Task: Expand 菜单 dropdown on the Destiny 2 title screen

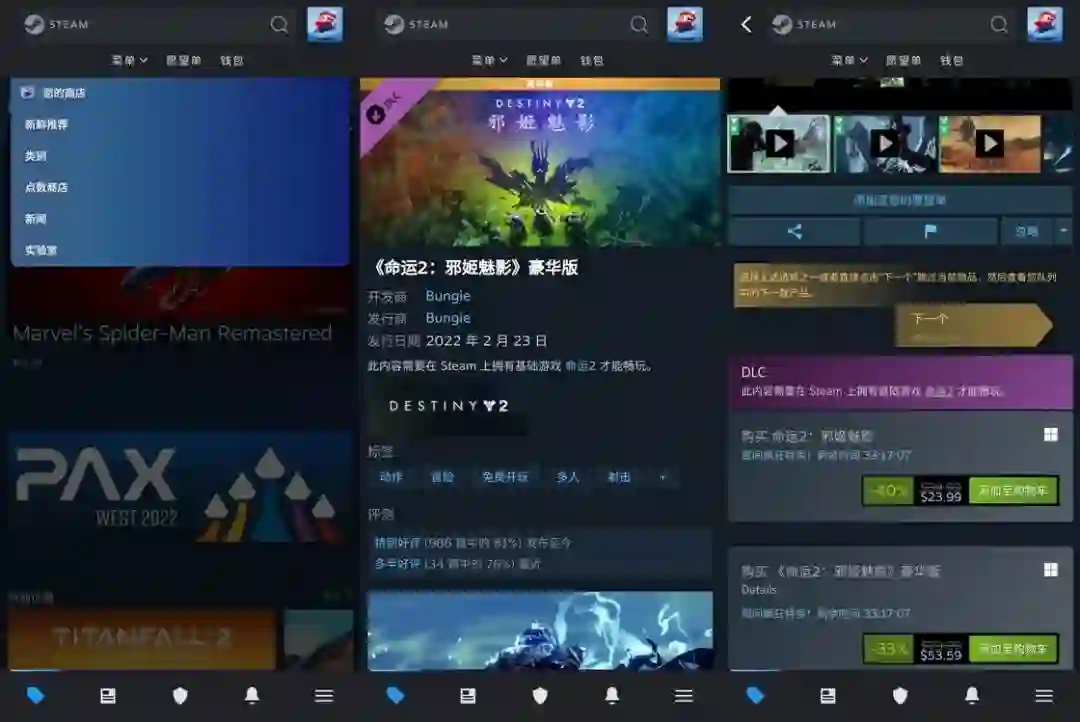Action: [490, 61]
